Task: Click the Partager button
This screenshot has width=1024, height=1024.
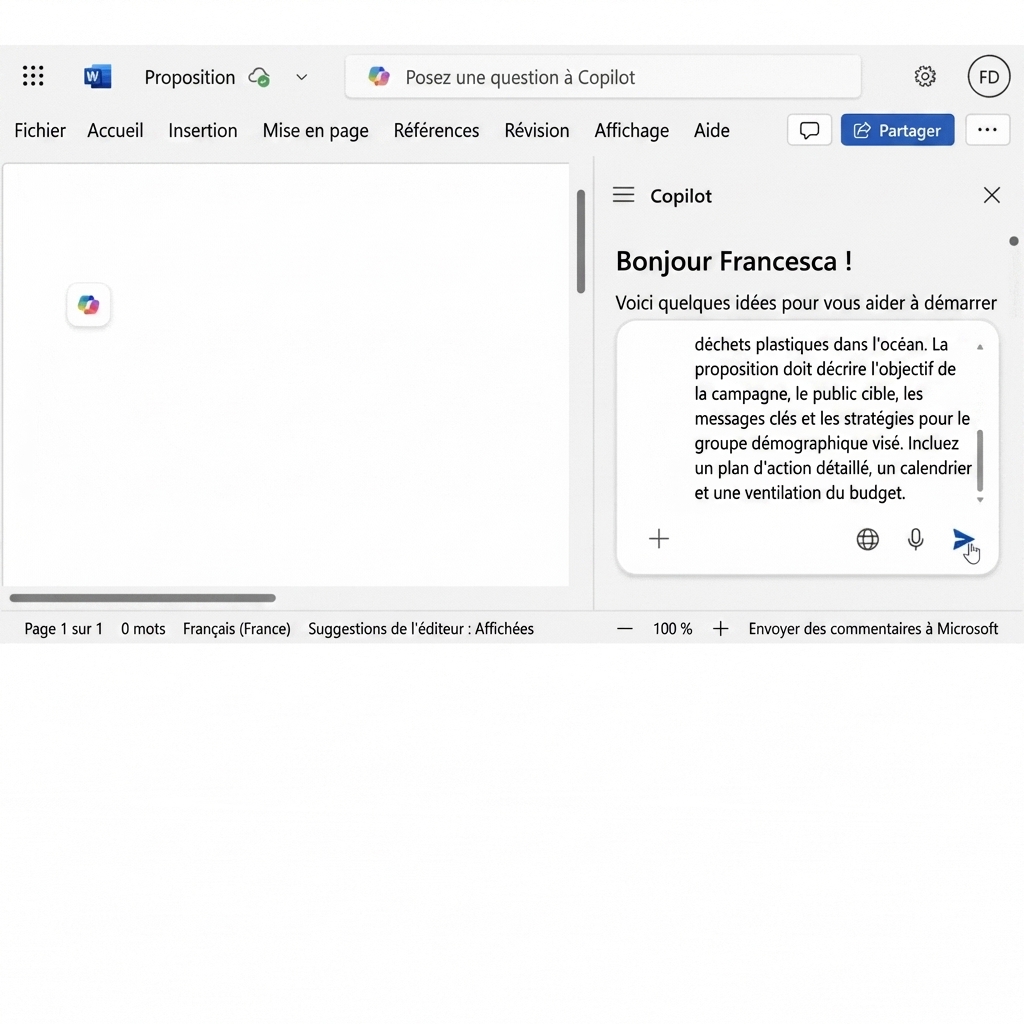Action: (x=897, y=130)
